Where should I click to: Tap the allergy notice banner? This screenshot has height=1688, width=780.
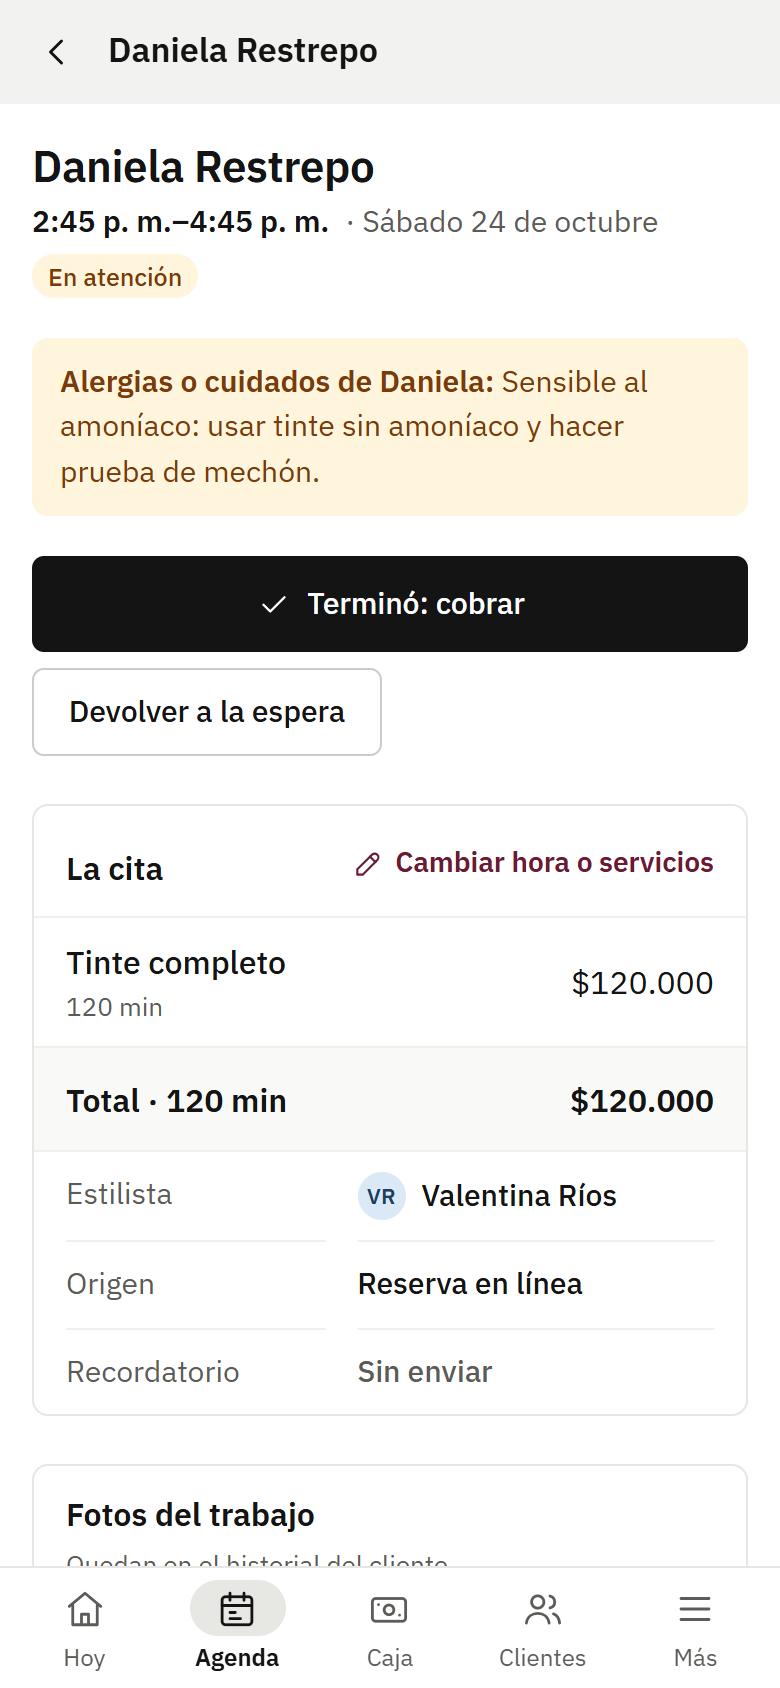click(x=390, y=427)
